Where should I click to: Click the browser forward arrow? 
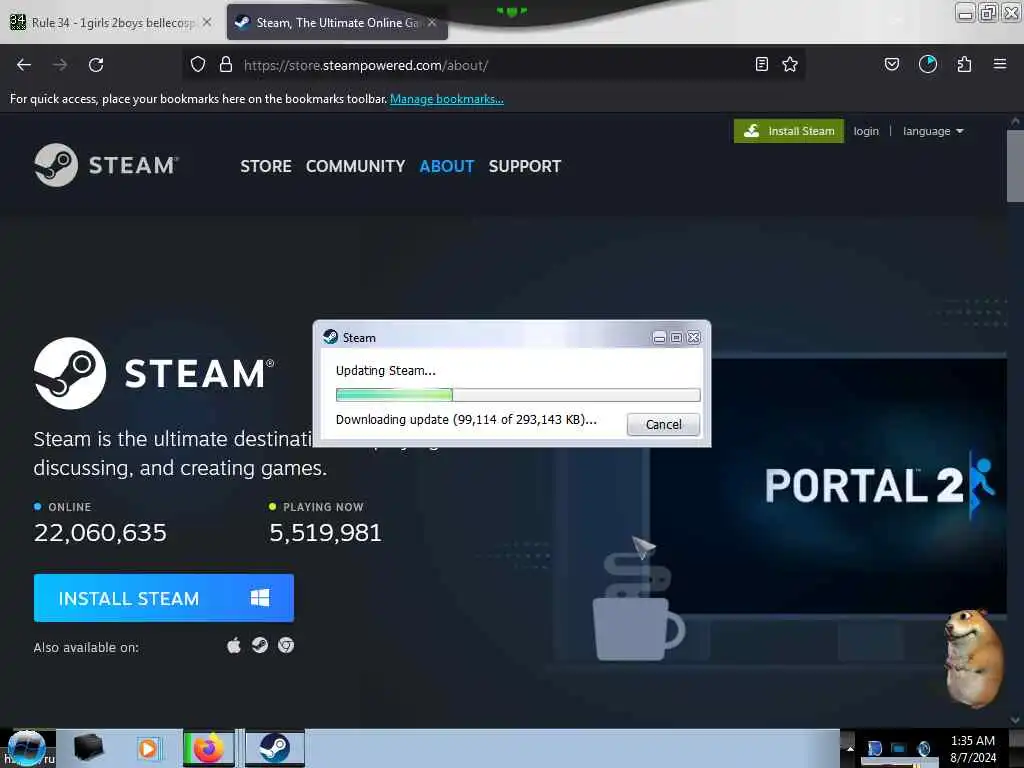point(60,65)
